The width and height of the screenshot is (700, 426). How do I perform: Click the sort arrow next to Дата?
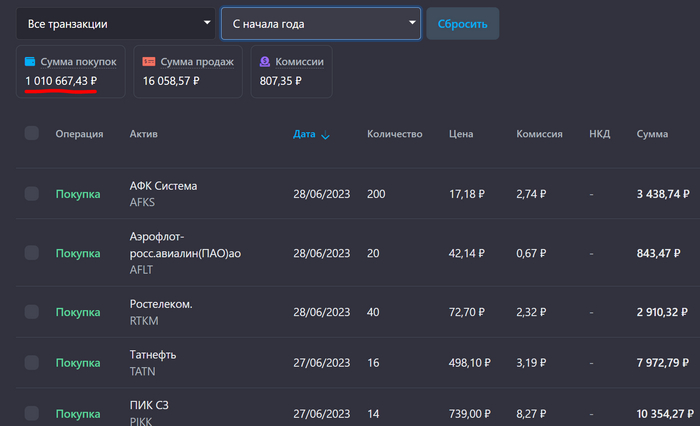pyautogui.click(x=326, y=135)
